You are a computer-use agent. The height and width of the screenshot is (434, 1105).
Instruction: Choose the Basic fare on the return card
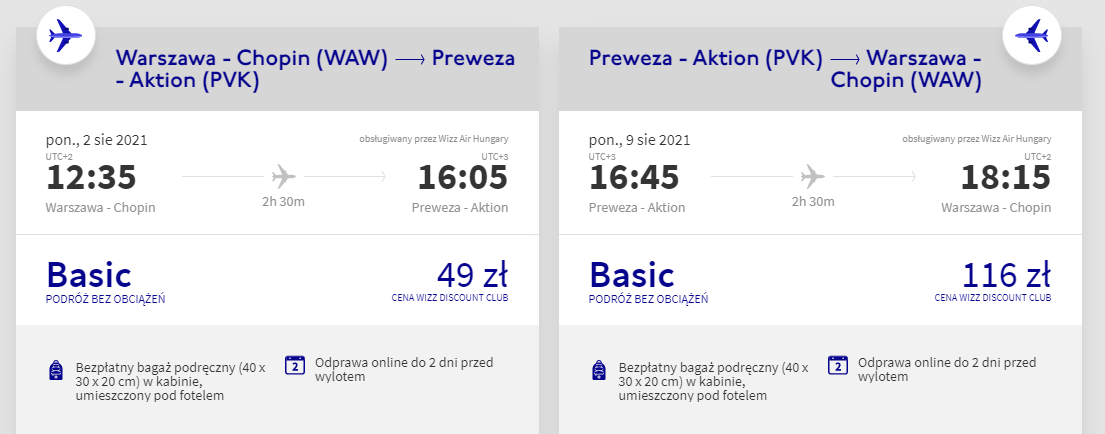[632, 274]
